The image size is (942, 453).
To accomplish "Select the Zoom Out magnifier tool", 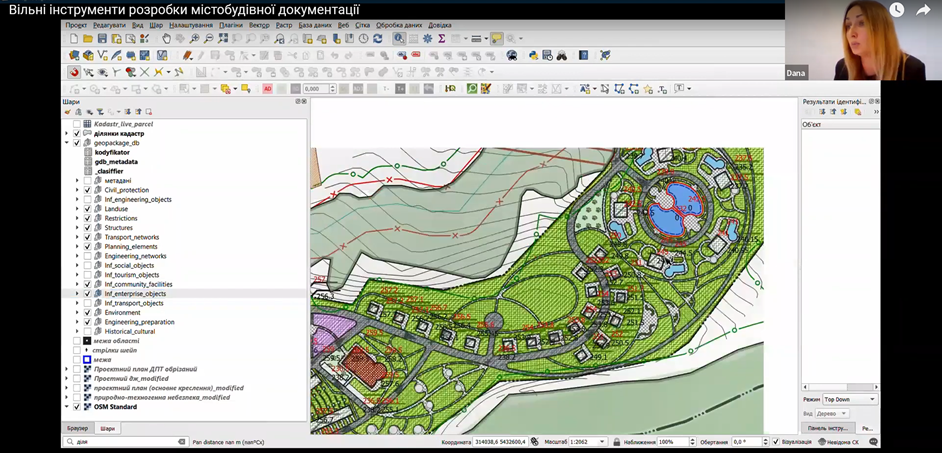I will click(208, 38).
